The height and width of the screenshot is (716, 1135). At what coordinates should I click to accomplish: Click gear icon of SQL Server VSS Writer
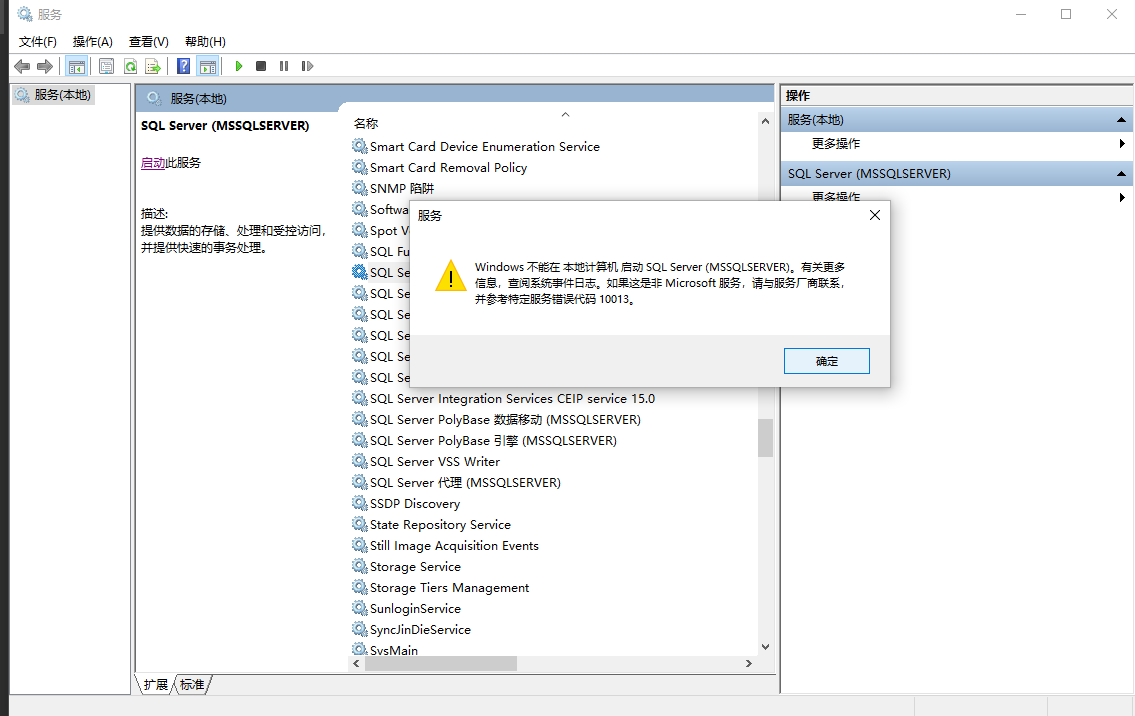coord(360,460)
